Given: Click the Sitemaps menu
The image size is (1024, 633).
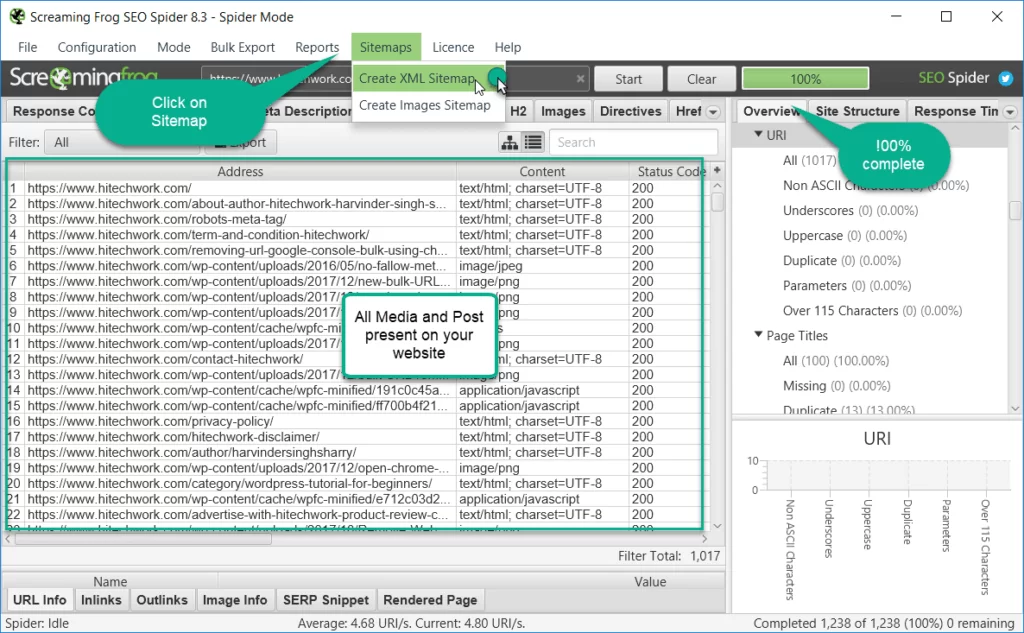Looking at the screenshot, I should pyautogui.click(x=385, y=47).
